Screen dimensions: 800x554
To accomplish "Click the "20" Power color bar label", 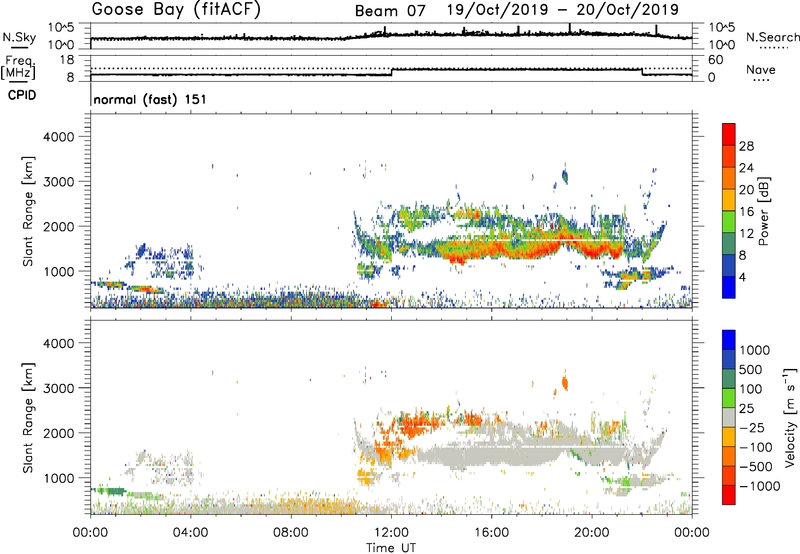I will 746,190.
